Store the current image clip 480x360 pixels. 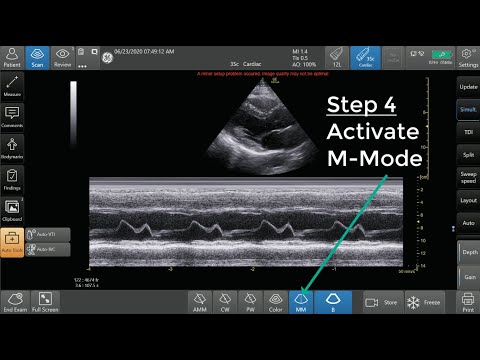(x=382, y=302)
